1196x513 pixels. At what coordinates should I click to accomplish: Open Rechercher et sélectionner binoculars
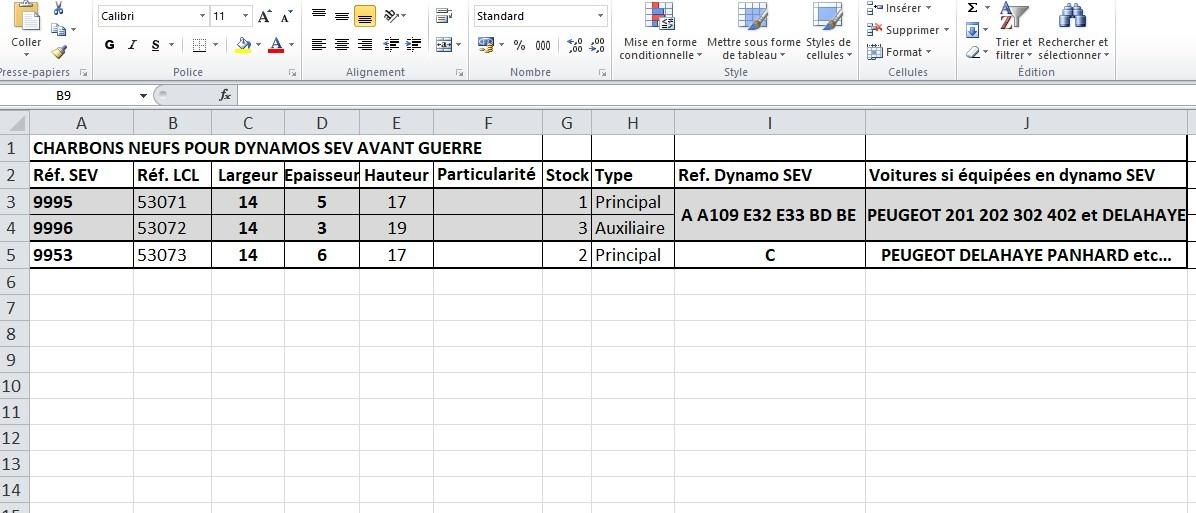coord(1072,32)
